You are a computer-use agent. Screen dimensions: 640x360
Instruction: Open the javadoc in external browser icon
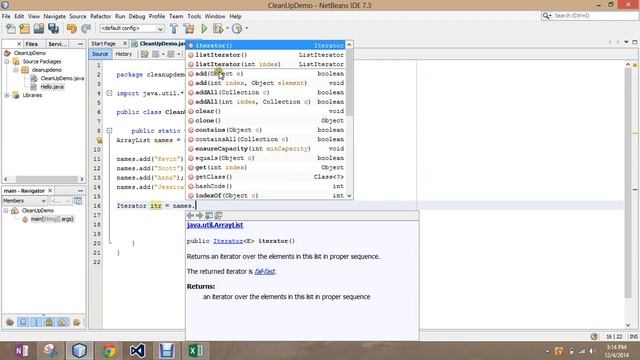coord(209,216)
